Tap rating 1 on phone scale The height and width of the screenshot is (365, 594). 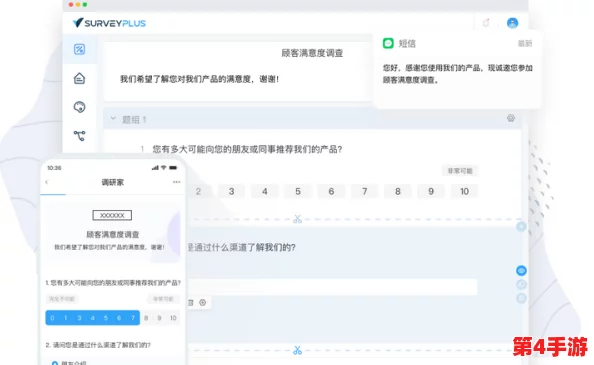pos(66,318)
